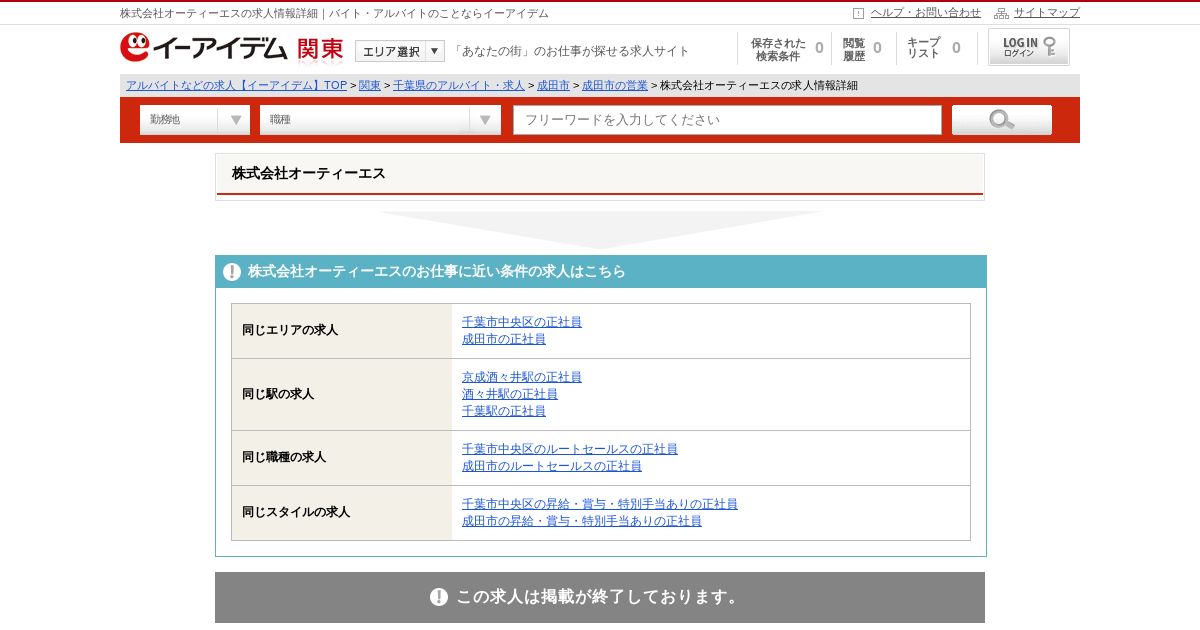Open 千葉市中央区の正社員 link
The image size is (1200, 630).
point(522,322)
